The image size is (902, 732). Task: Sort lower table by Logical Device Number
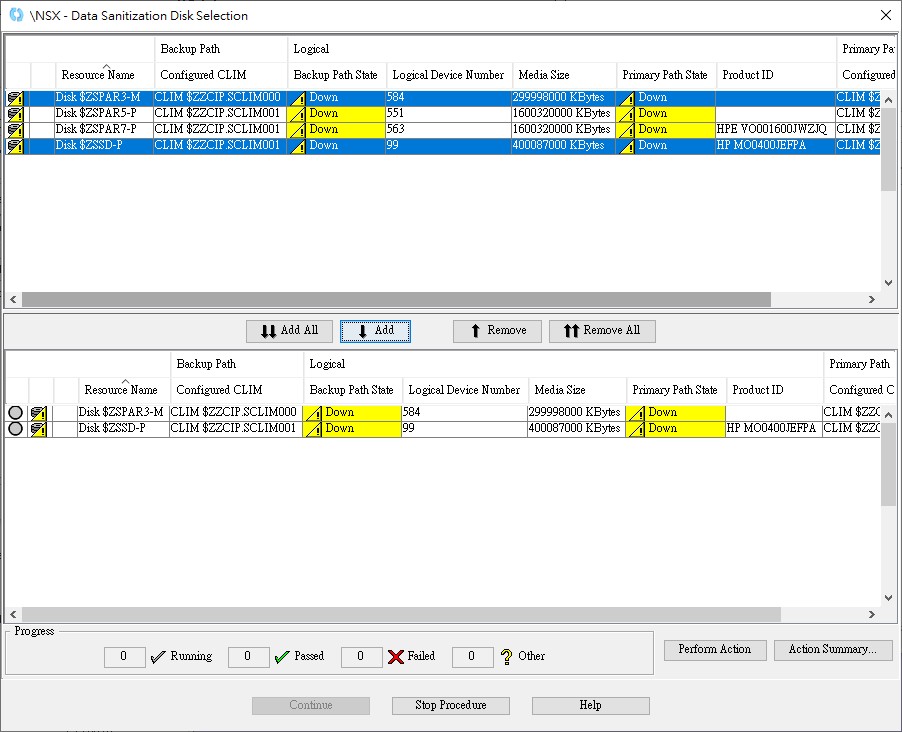pos(464,390)
